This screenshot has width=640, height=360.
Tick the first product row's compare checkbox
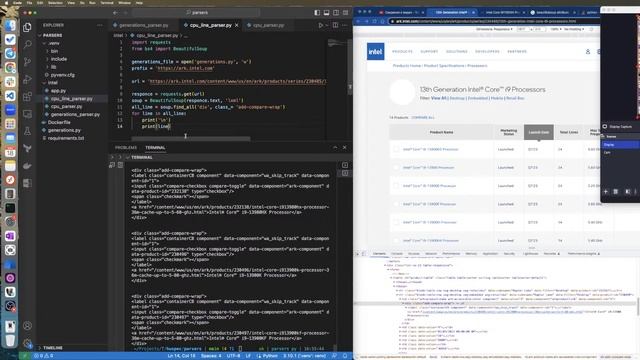(396, 149)
